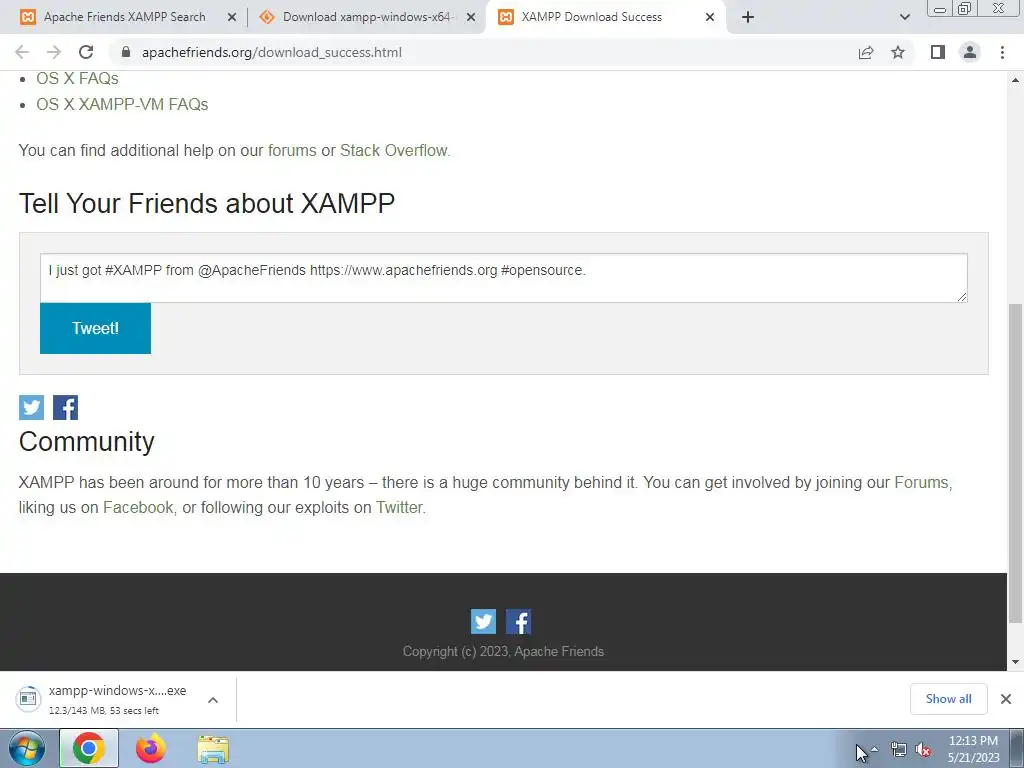The height and width of the screenshot is (768, 1024).
Task: Click the Show desktop button
Action: coord(1017,749)
